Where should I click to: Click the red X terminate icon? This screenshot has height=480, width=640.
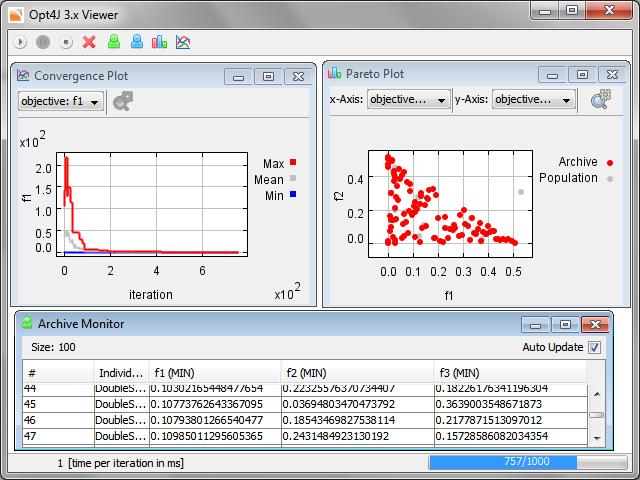click(x=89, y=42)
